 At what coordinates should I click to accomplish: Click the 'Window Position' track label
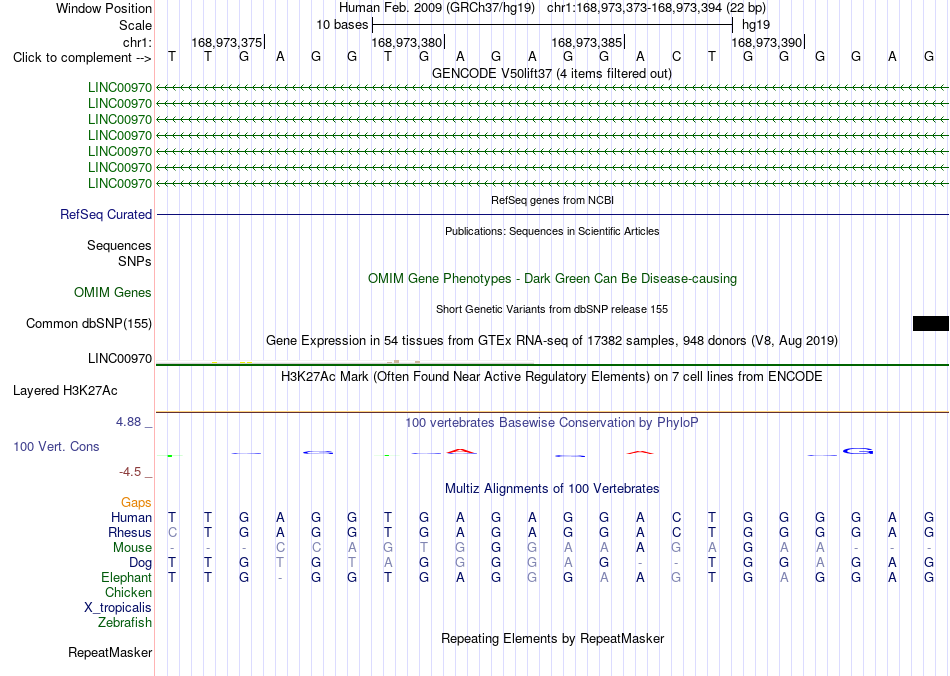(104, 8)
